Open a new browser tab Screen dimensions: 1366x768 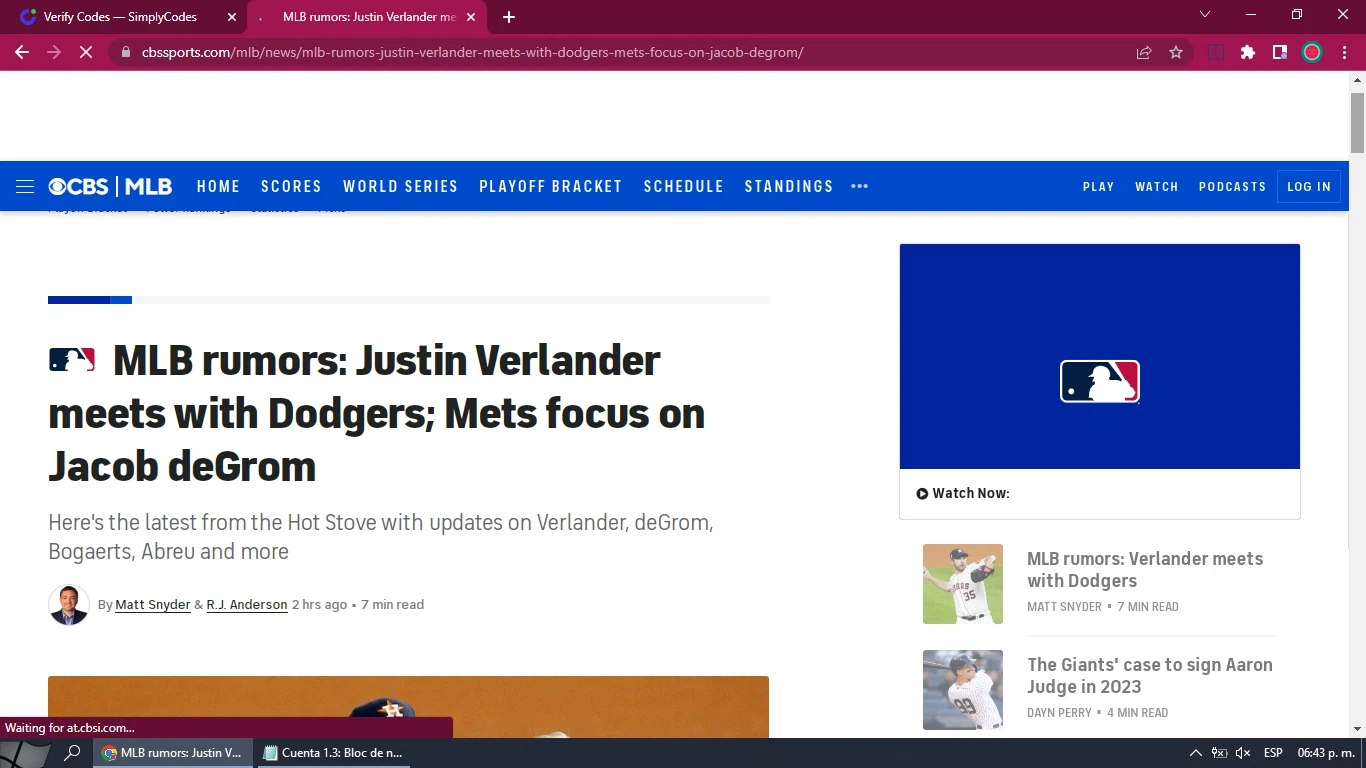(509, 17)
